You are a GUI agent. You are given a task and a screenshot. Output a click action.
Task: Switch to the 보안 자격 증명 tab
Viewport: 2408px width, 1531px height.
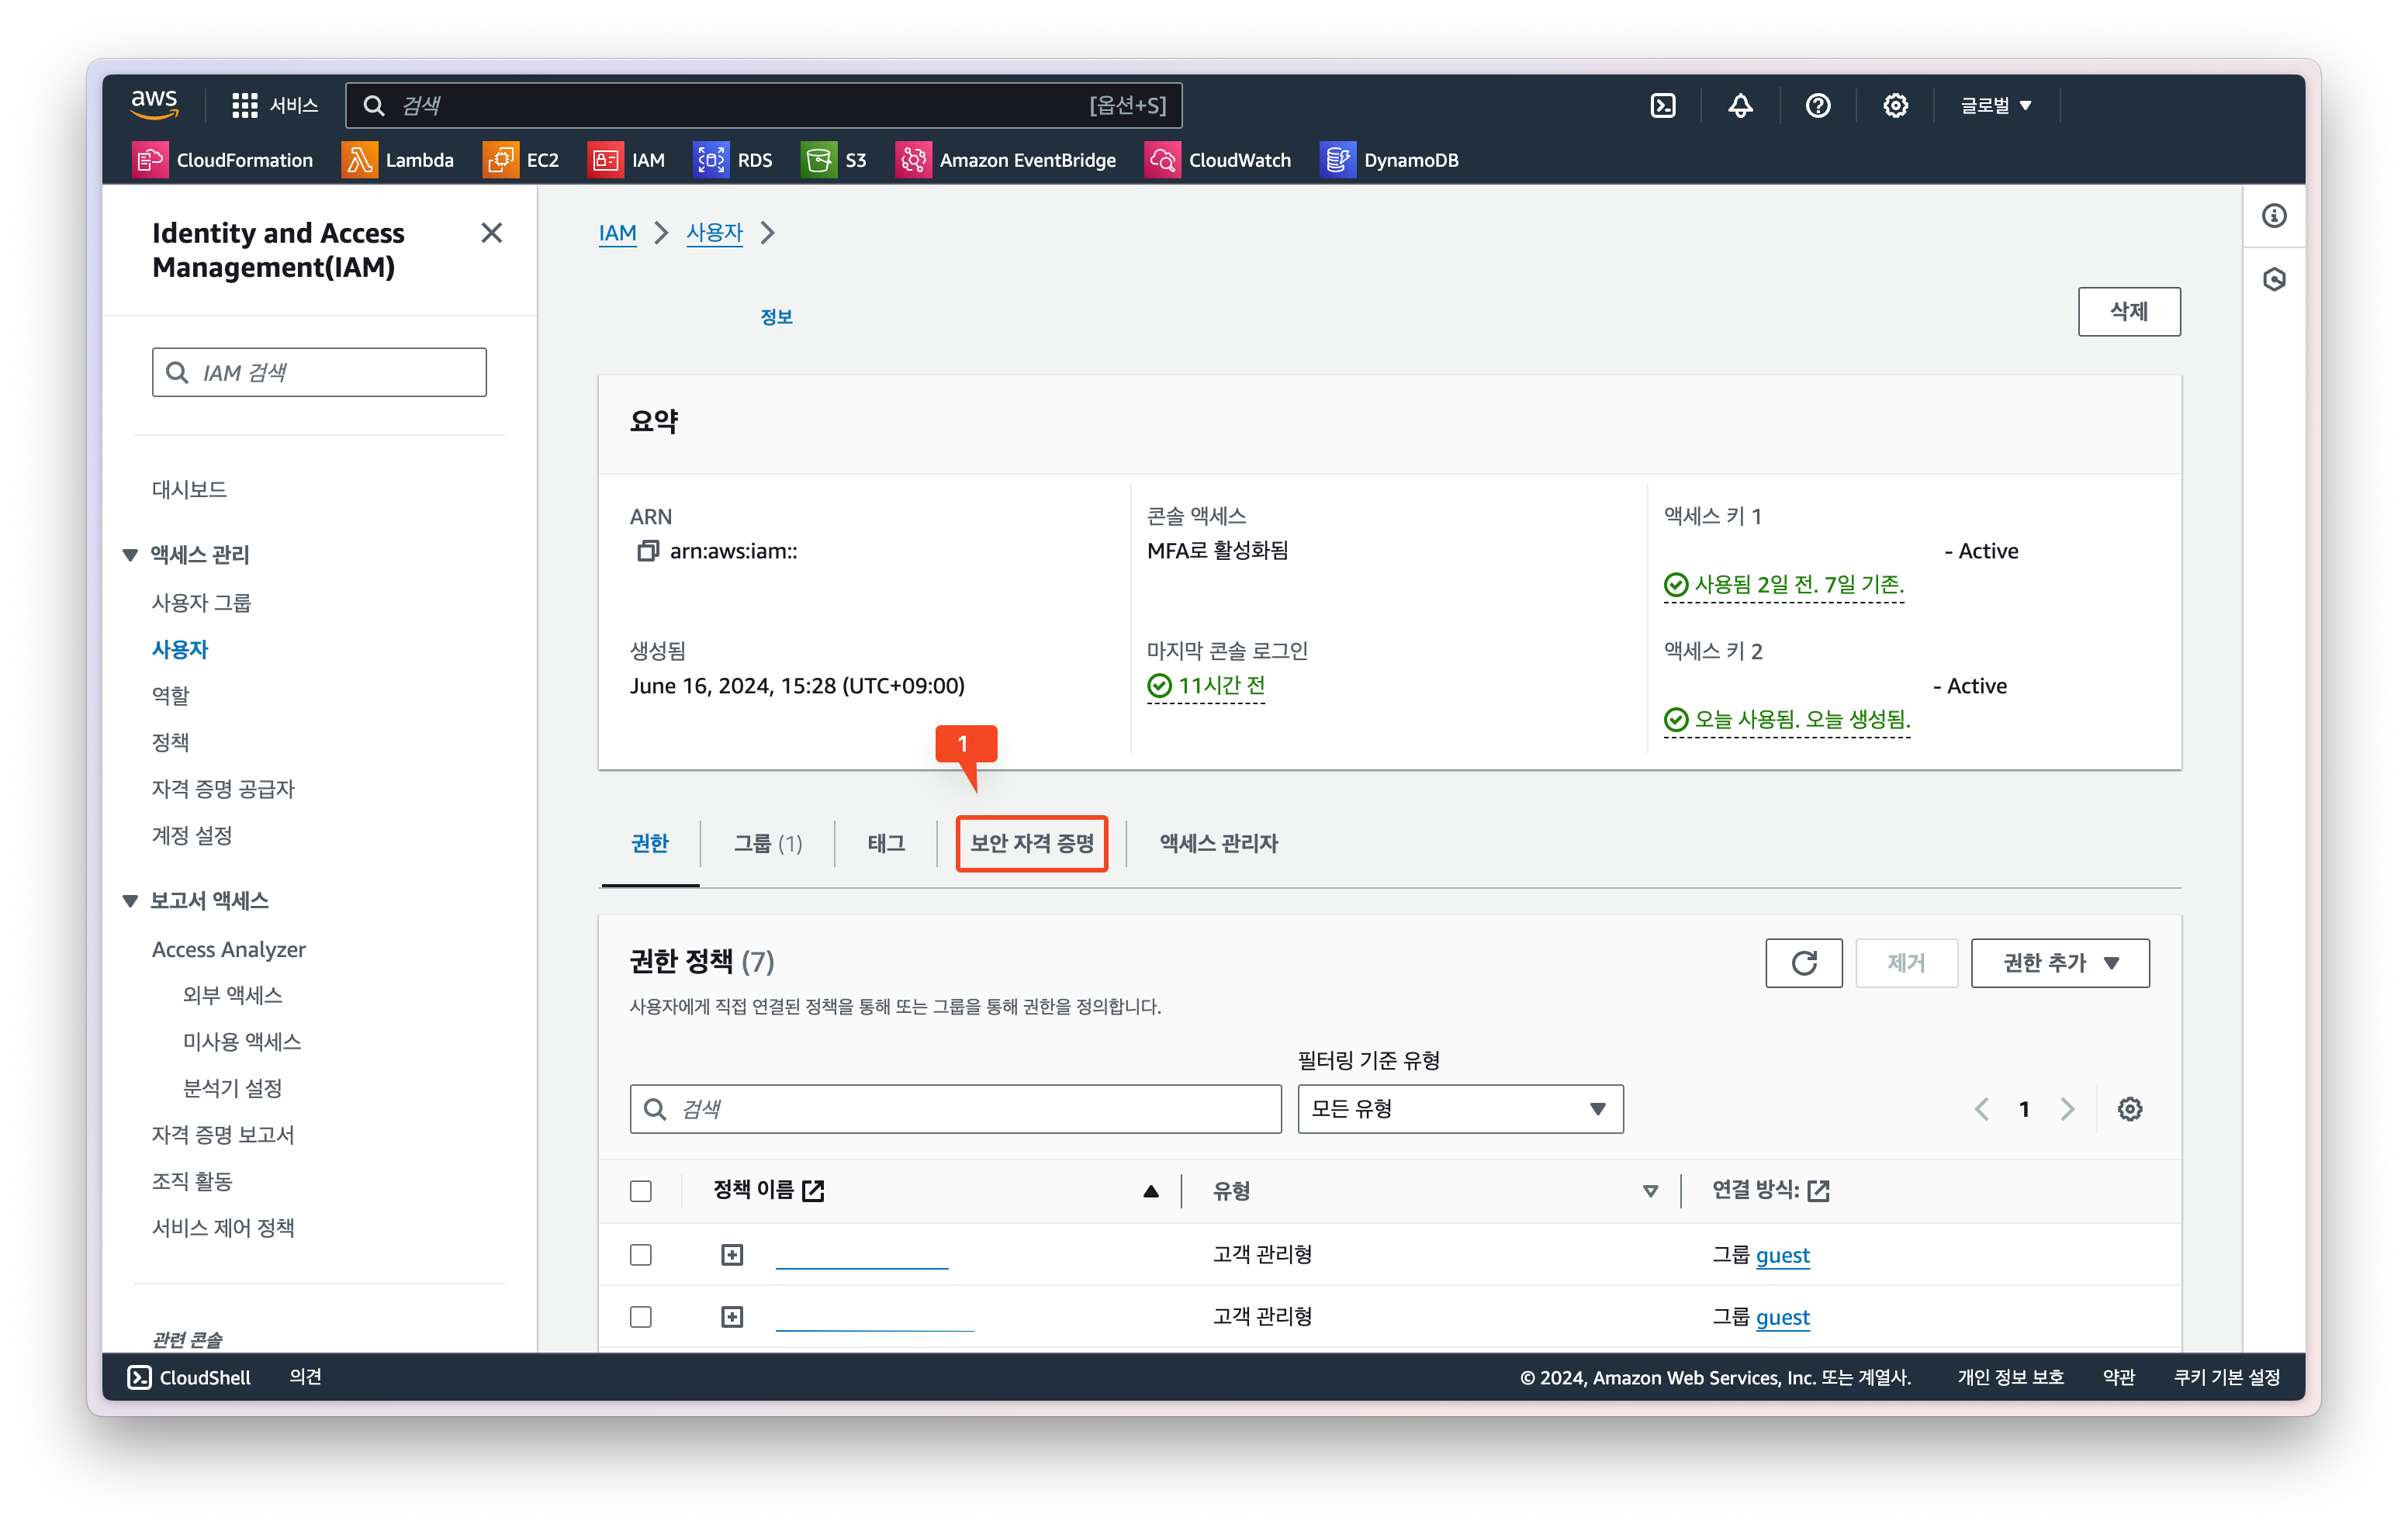[x=1031, y=843]
